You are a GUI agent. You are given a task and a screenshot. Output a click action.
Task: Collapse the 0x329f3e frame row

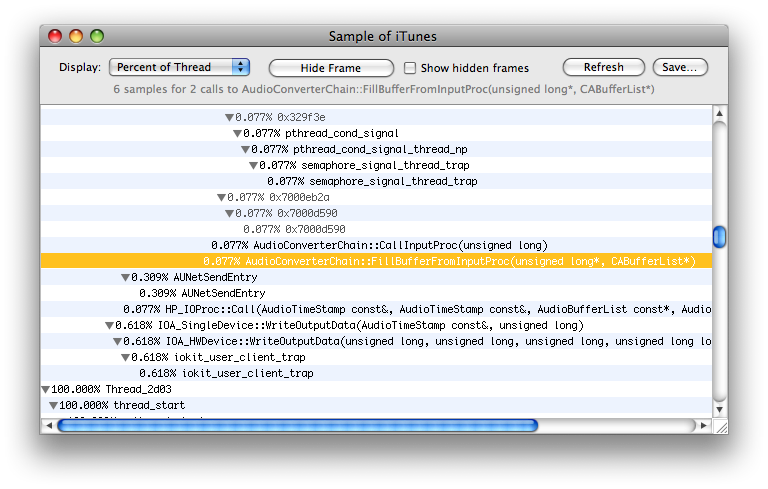click(x=229, y=118)
